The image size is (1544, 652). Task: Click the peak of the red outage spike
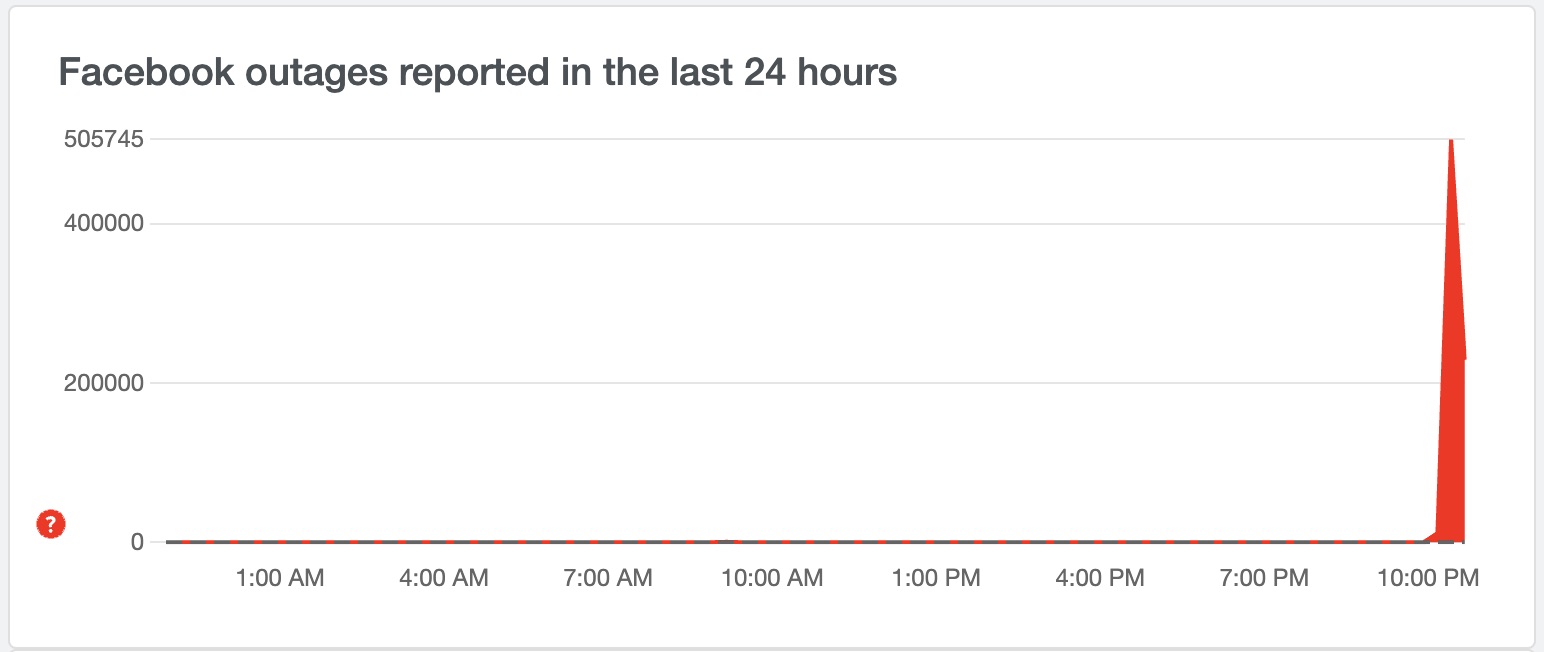1451,142
